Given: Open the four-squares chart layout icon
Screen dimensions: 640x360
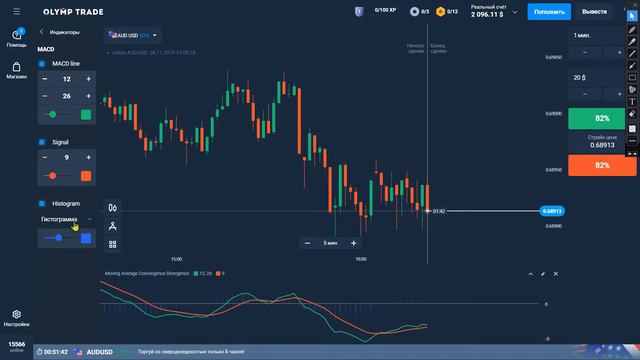Looking at the screenshot, I should pyautogui.click(x=113, y=244).
